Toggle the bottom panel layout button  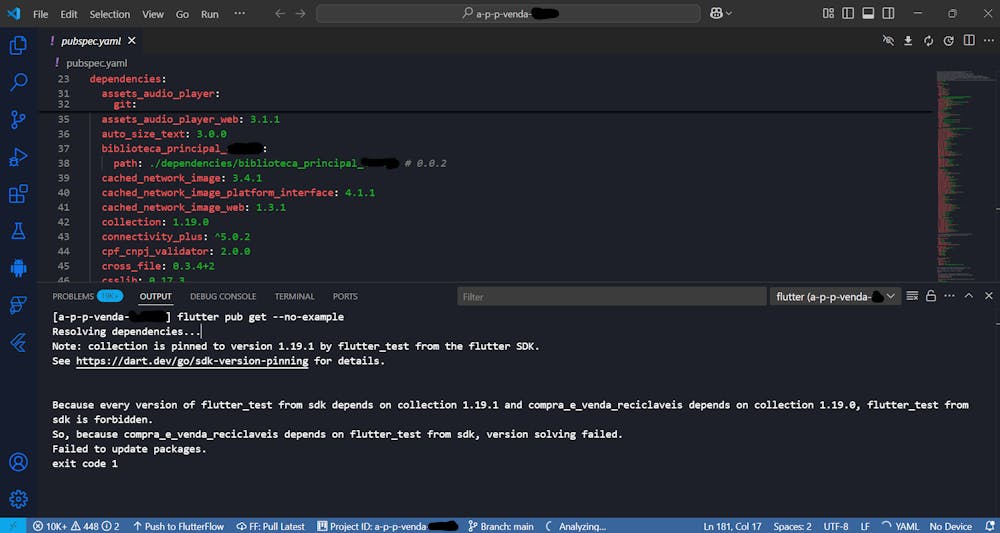(x=868, y=14)
